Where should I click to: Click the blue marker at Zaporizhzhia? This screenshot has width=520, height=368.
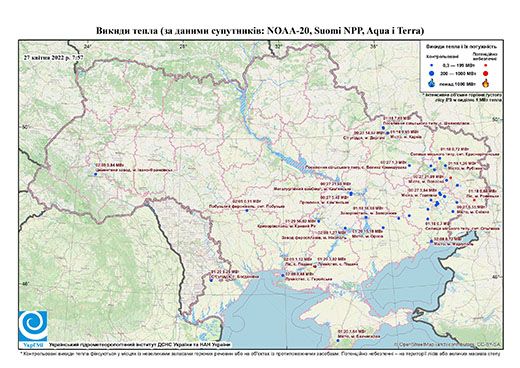[366, 217]
